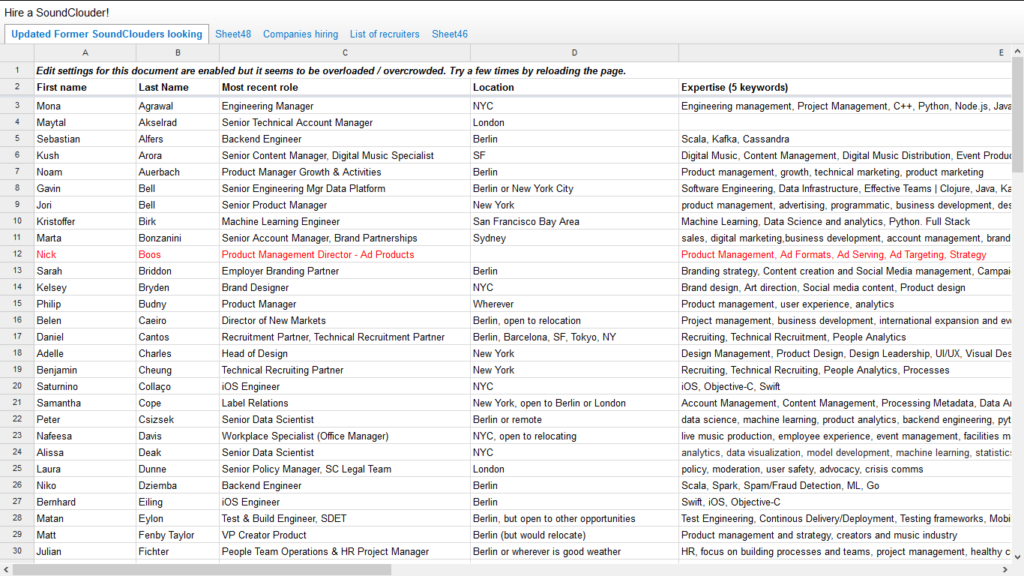Click the 'Jori' first name cell
The height and width of the screenshot is (576, 1024).
(85, 205)
